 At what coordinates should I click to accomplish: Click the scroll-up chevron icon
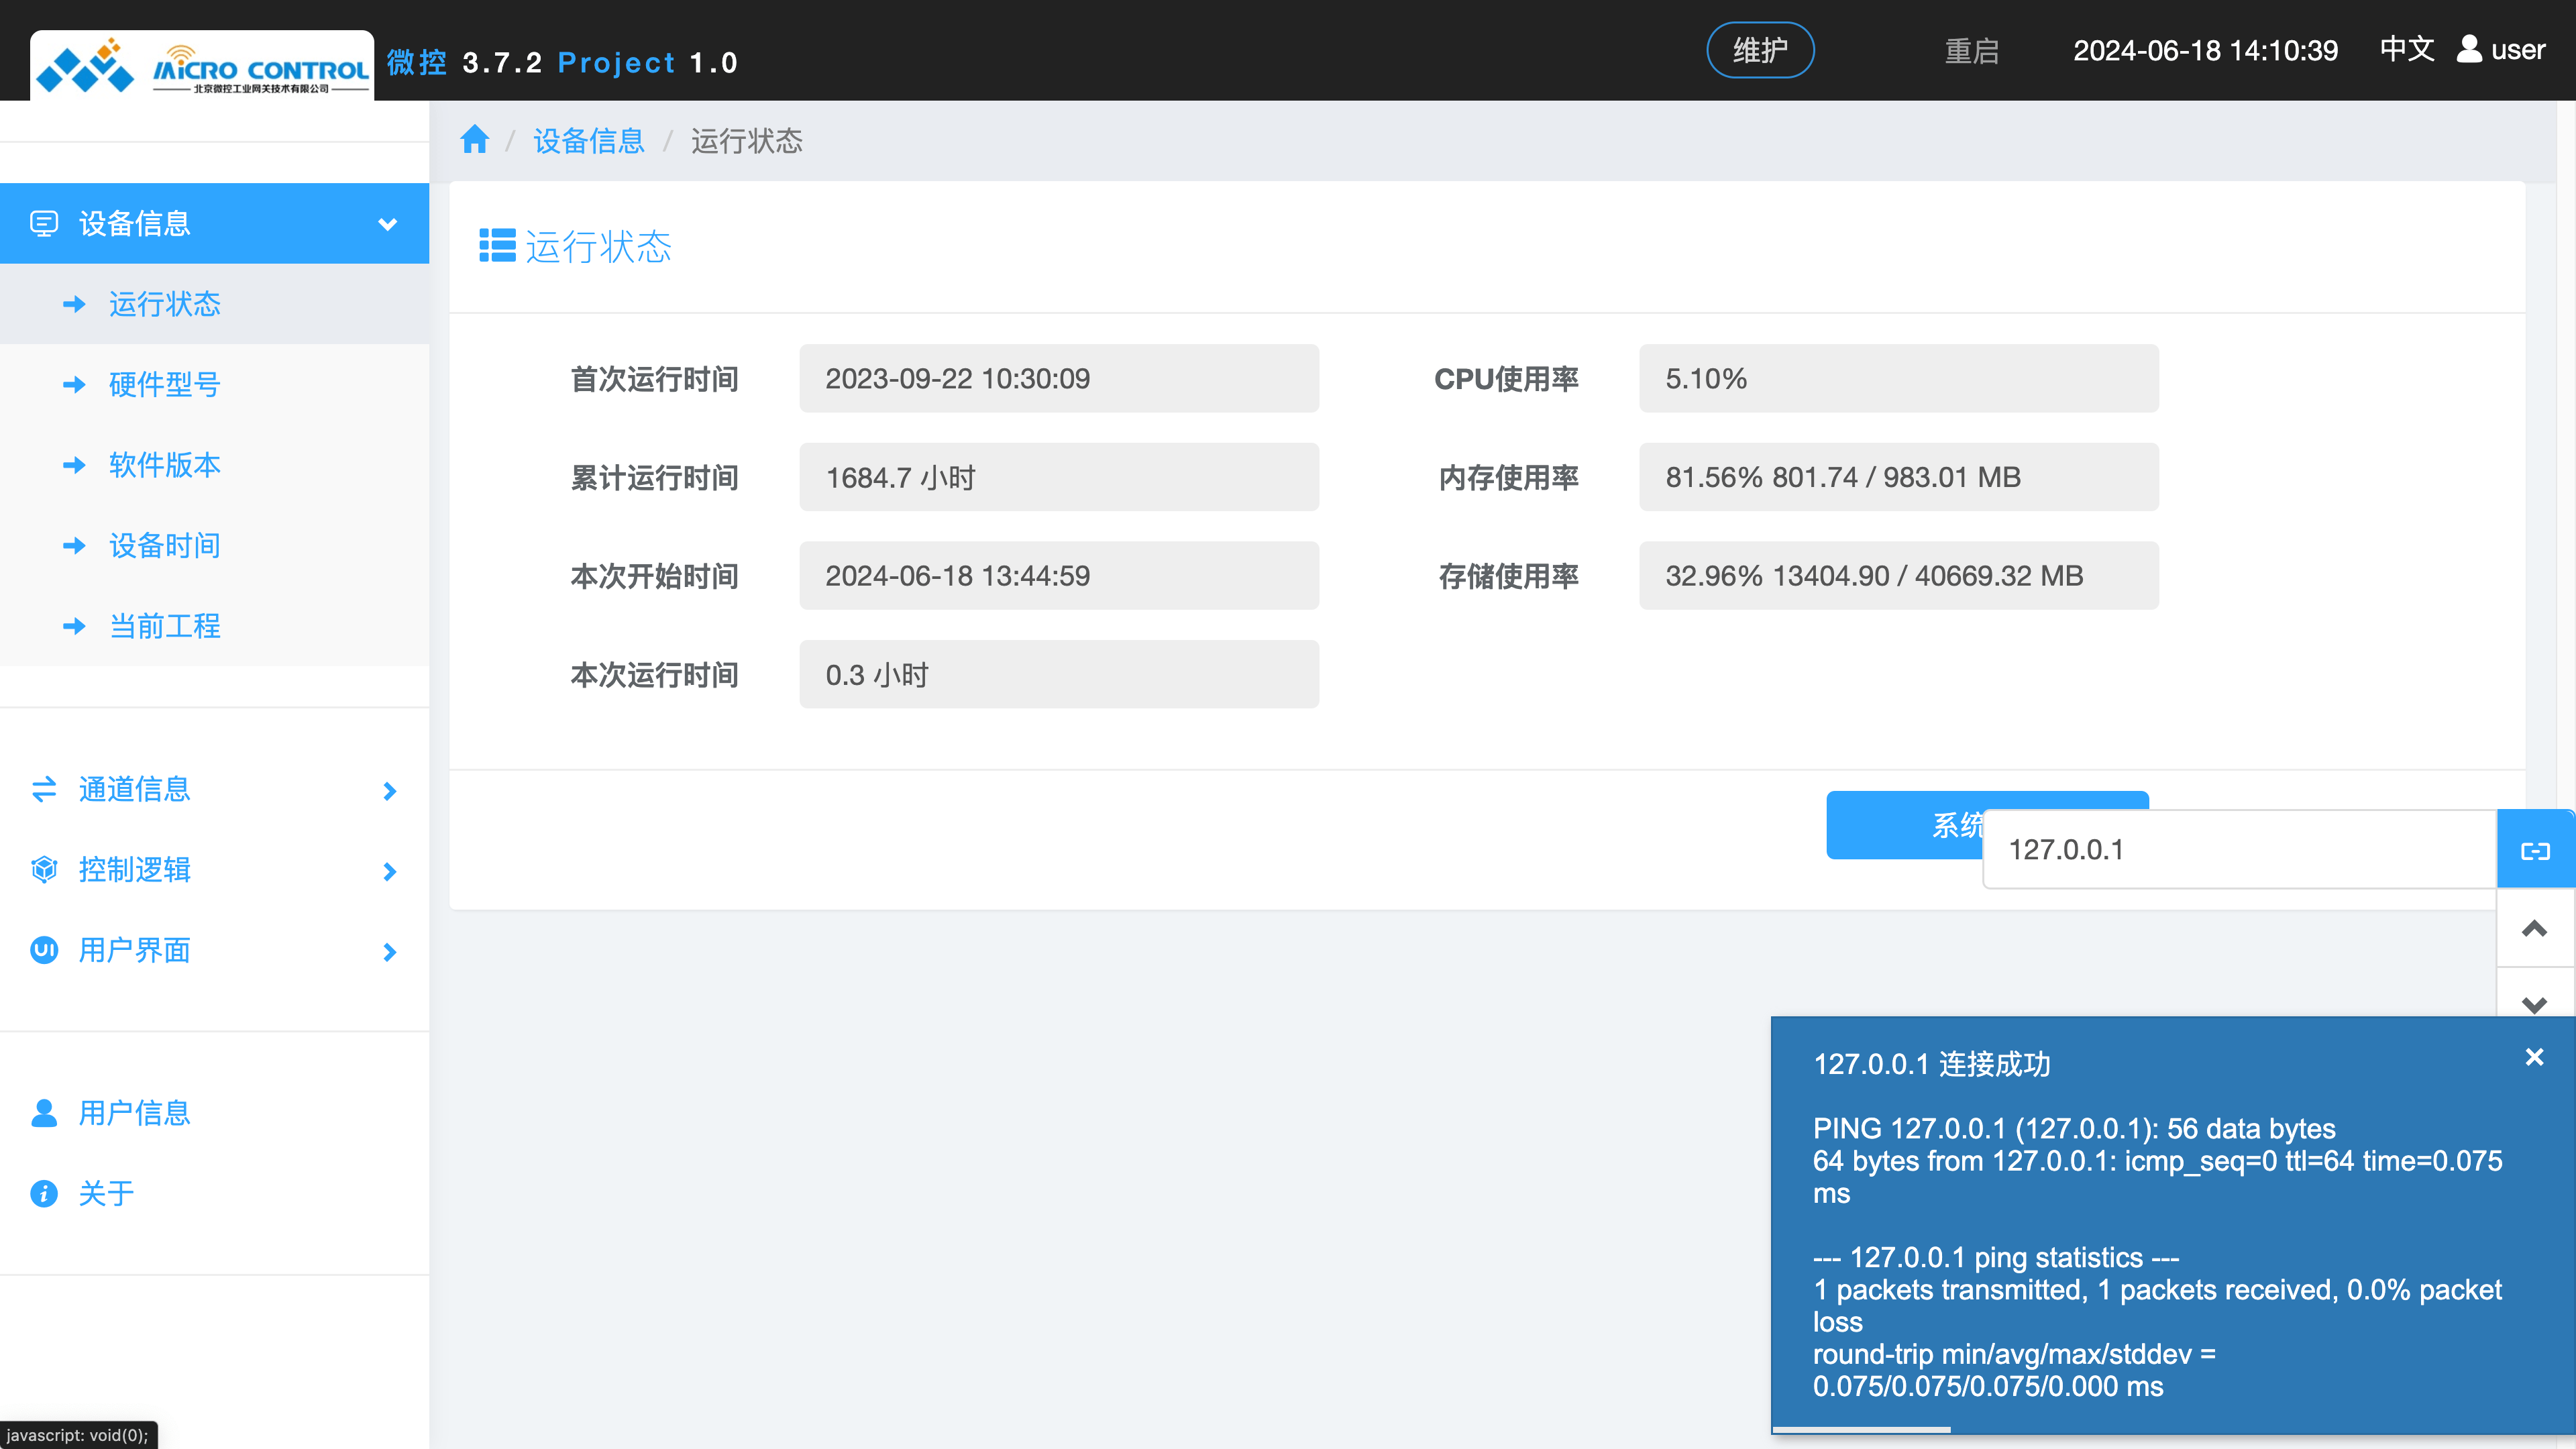[x=2535, y=929]
